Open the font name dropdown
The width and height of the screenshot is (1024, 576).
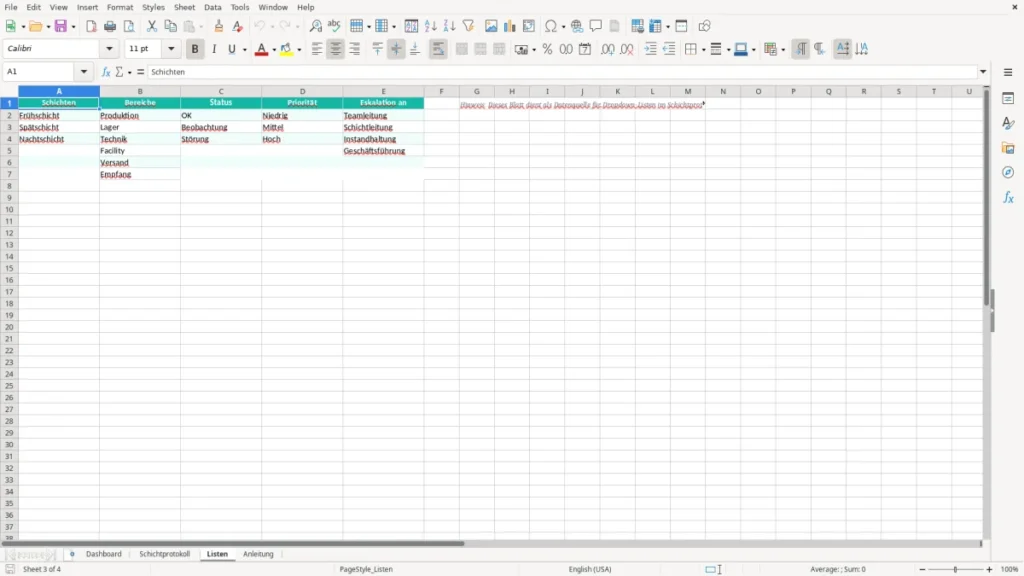click(109, 49)
